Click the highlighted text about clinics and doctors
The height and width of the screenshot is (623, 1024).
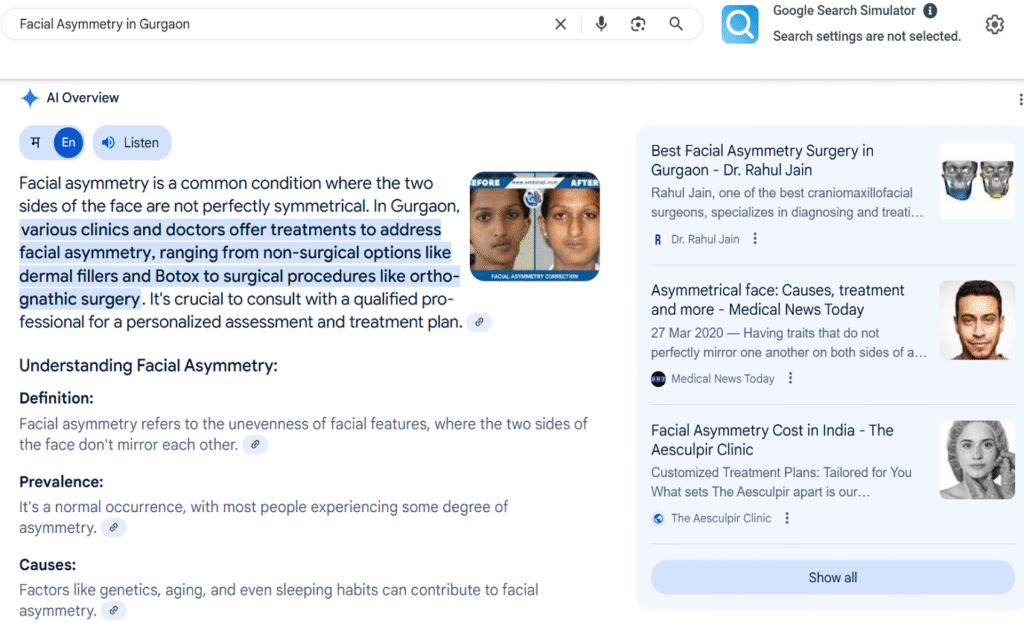(x=239, y=264)
